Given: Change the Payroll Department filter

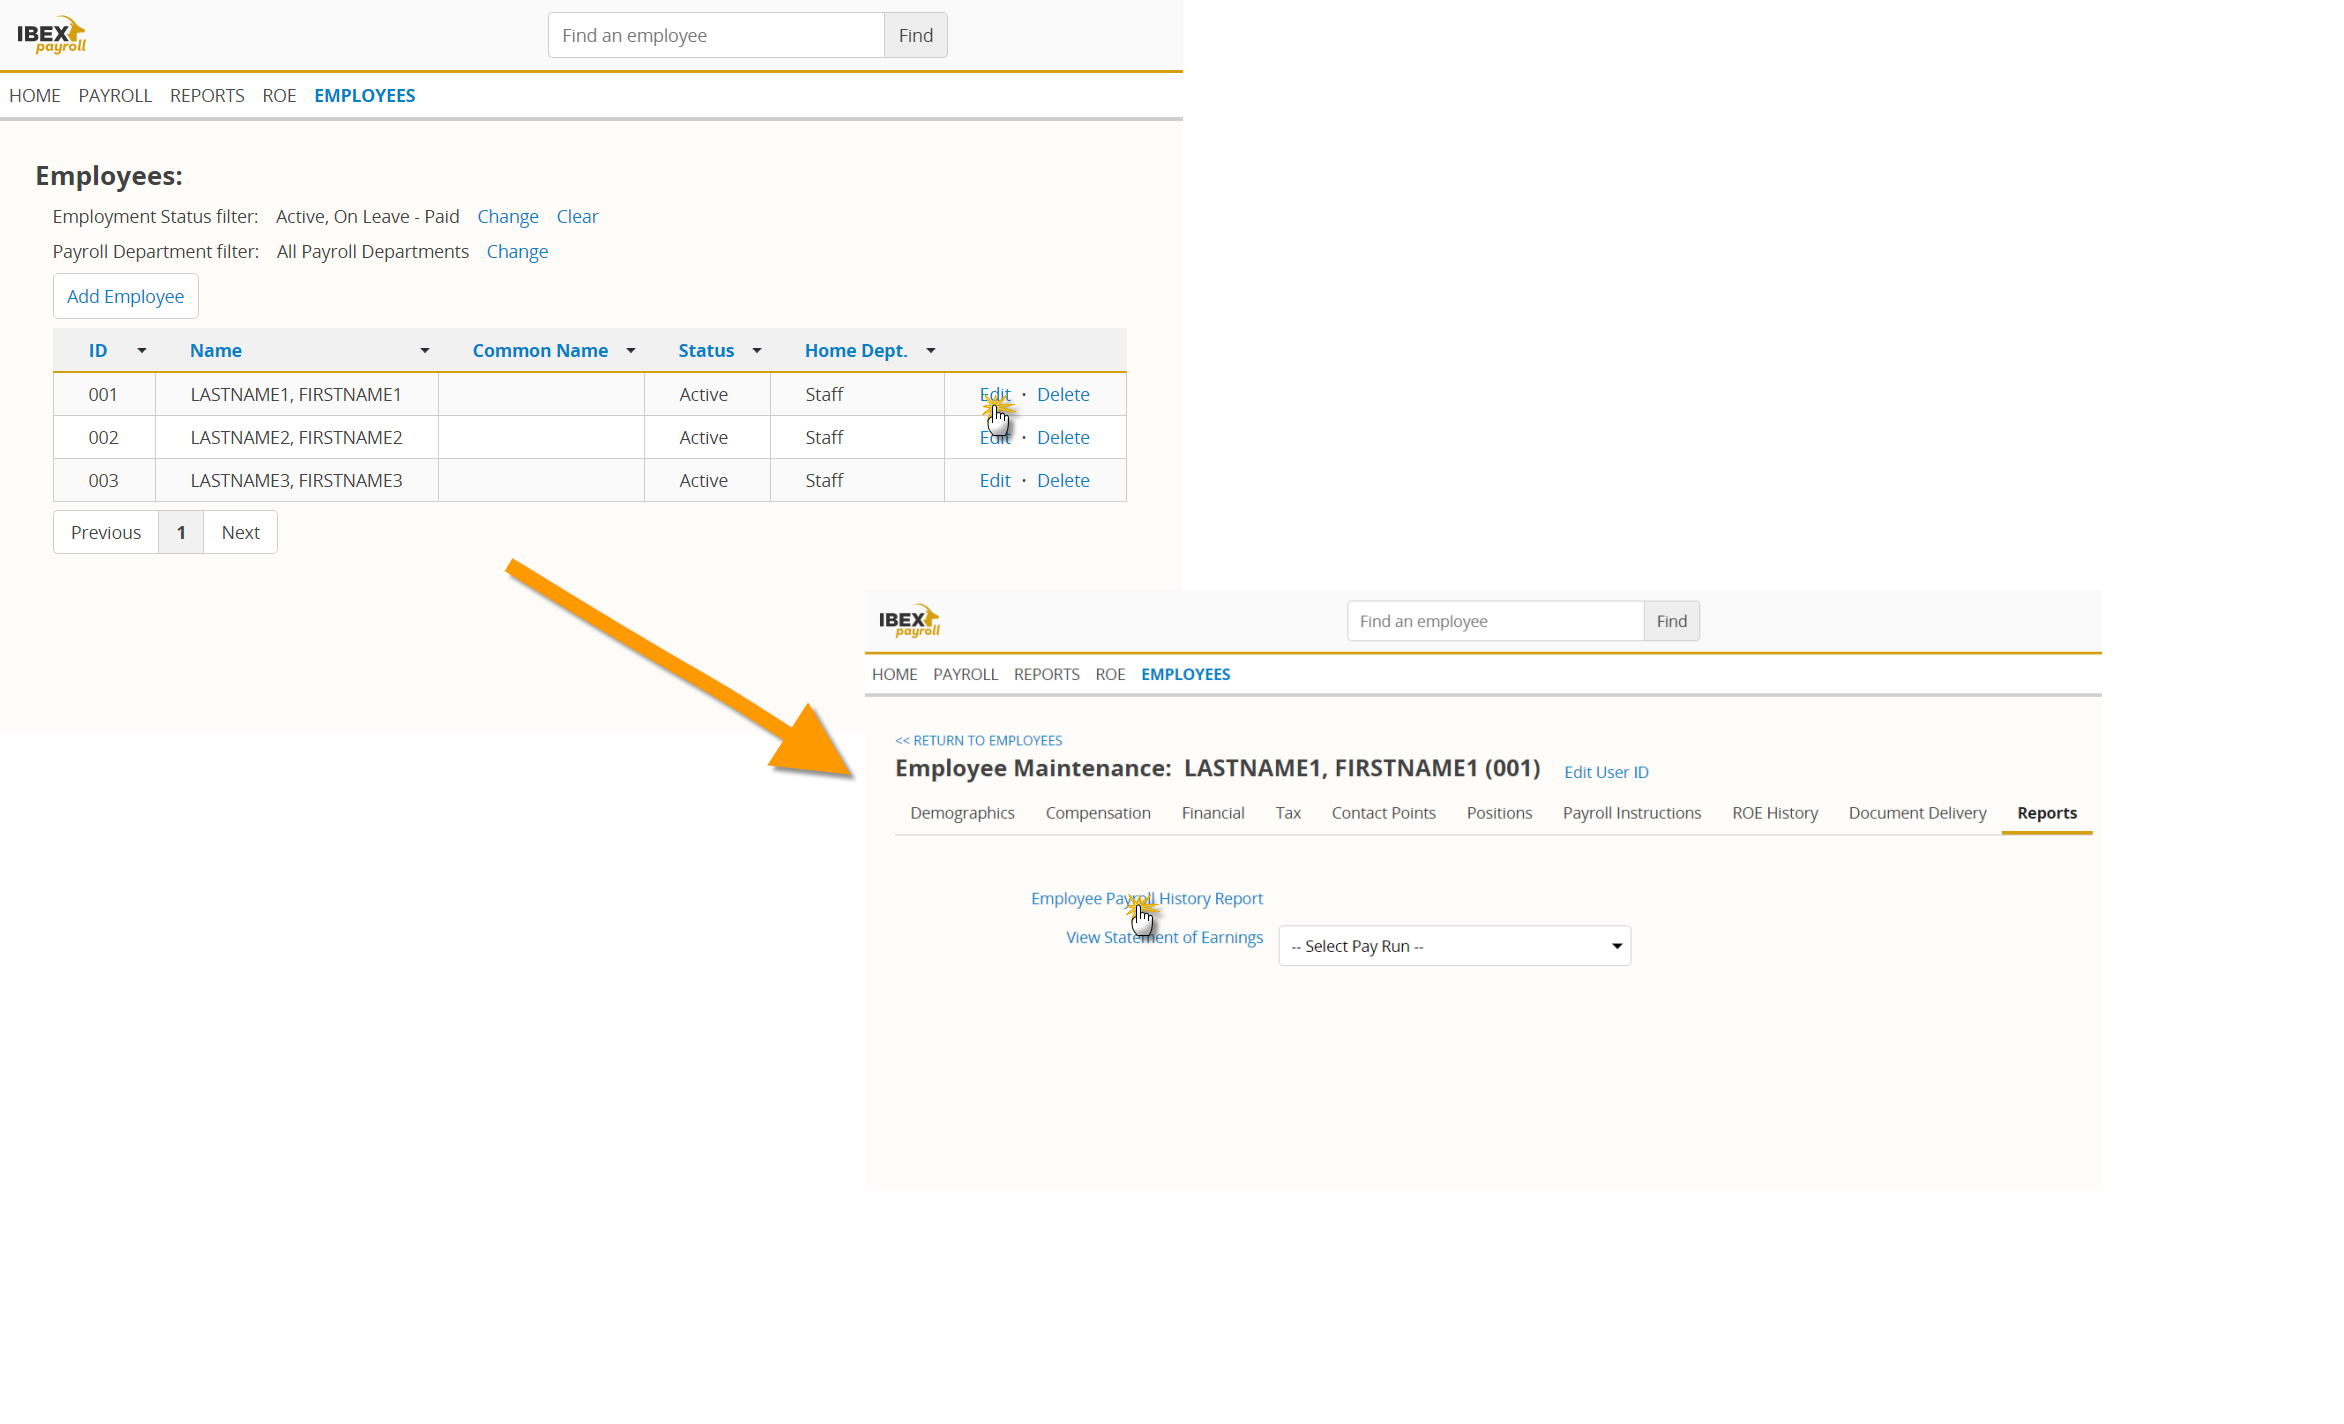Looking at the screenshot, I should point(517,252).
